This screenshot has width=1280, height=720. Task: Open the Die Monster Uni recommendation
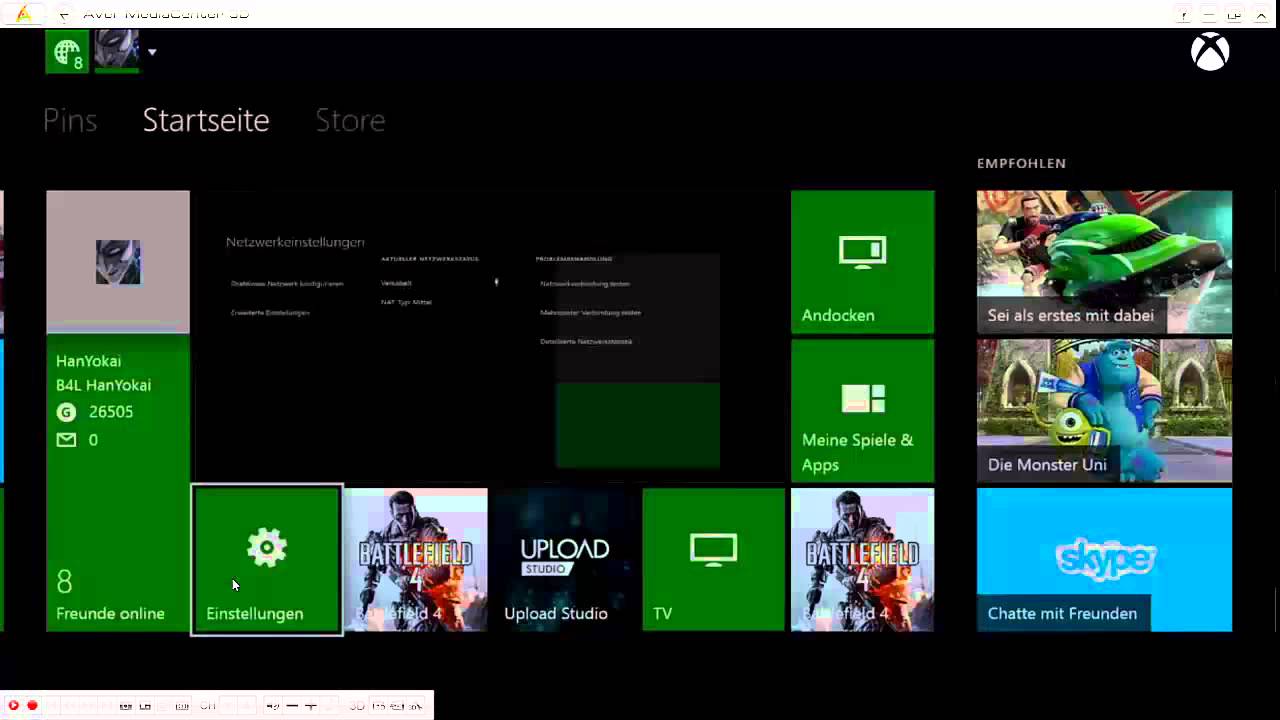tap(1104, 411)
